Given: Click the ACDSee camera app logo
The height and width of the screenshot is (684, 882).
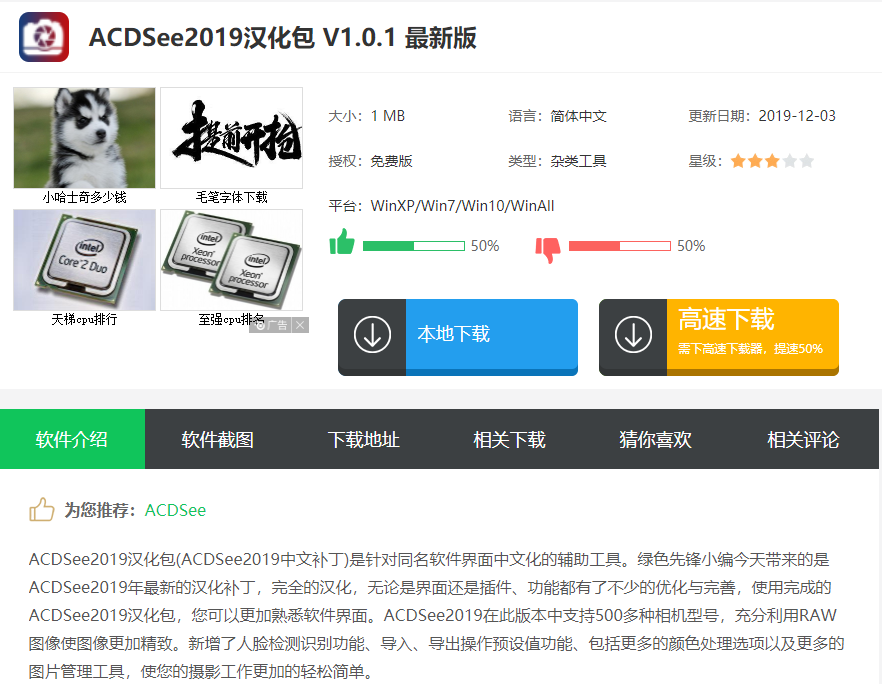Looking at the screenshot, I should click(44, 37).
